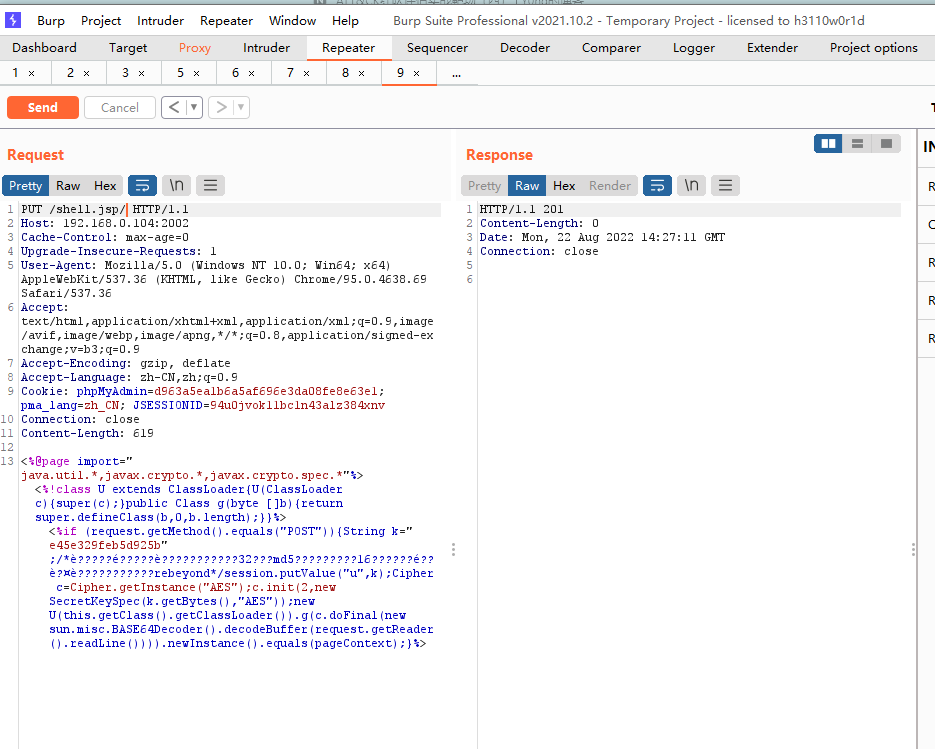Open the Repeater menu in menu bar

227,21
